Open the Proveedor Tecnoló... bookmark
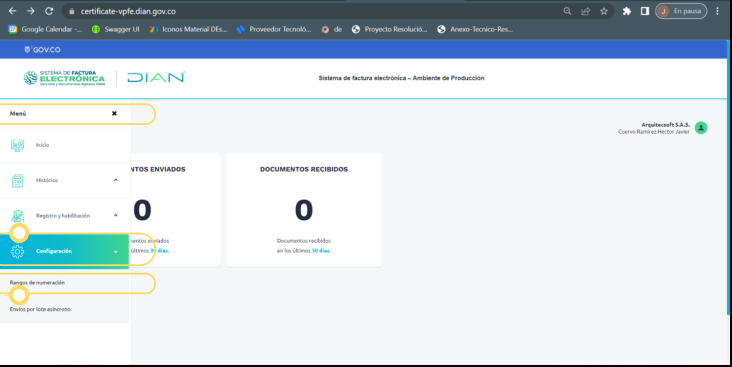Viewport: 732px width, 367px height. [274, 29]
